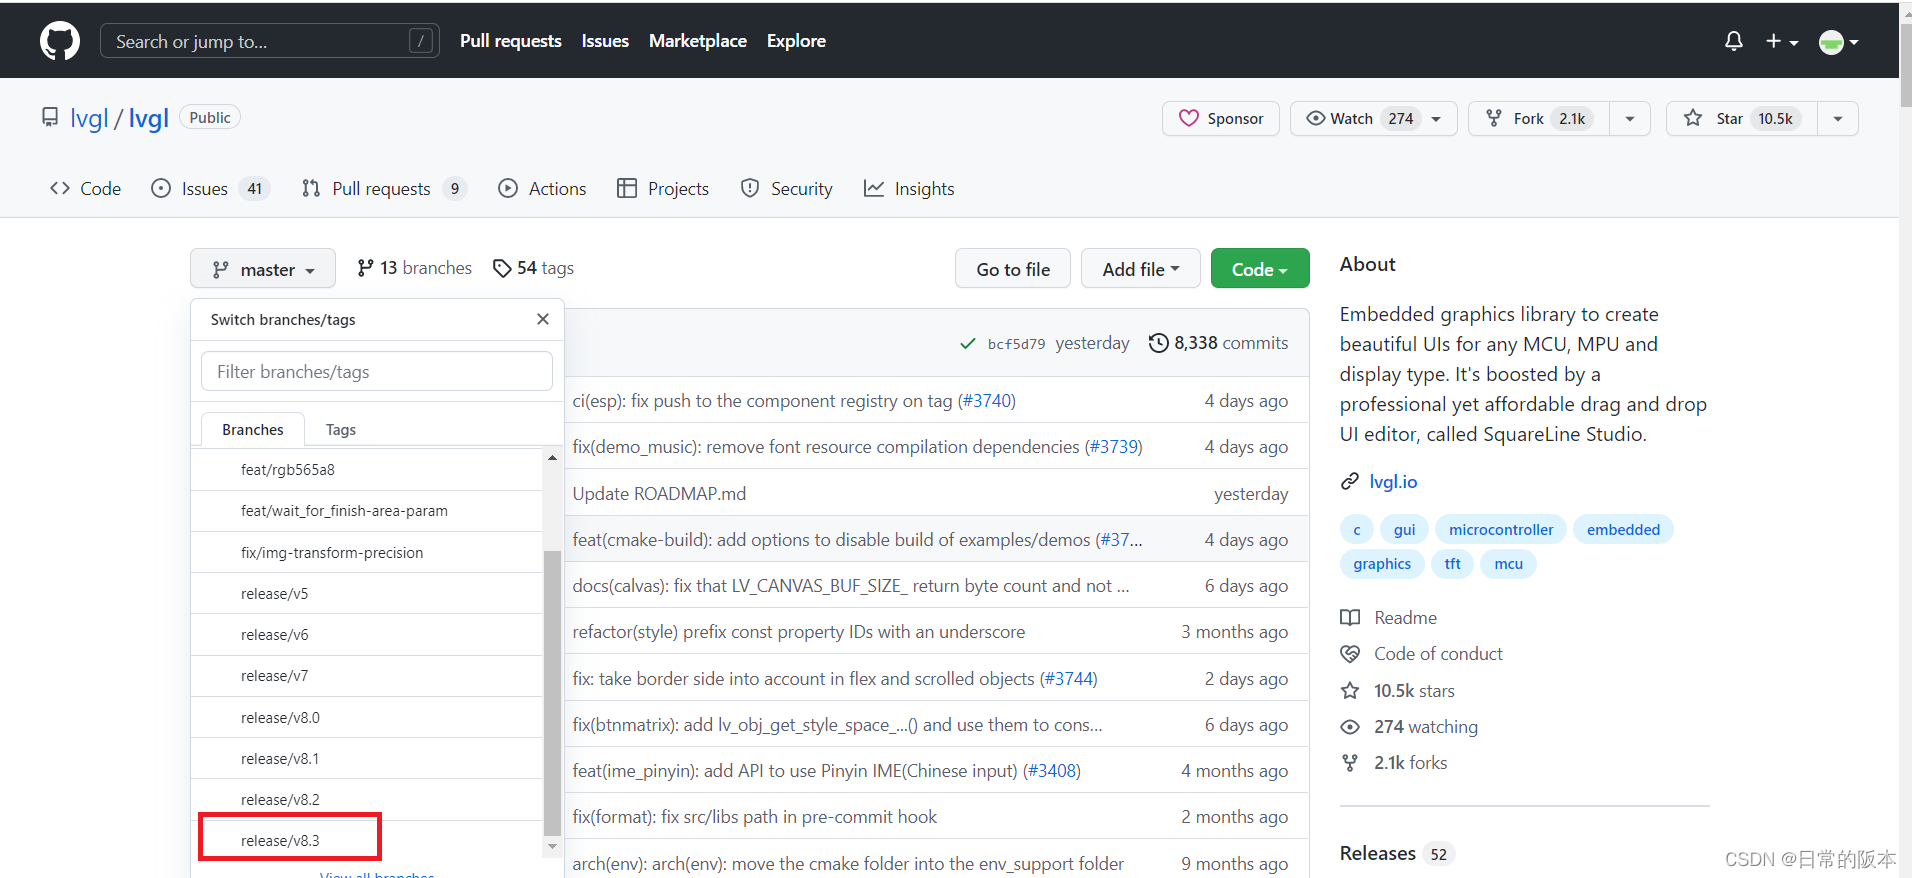Open Marketplace in top navigation
The height and width of the screenshot is (878, 1912).
697,41
